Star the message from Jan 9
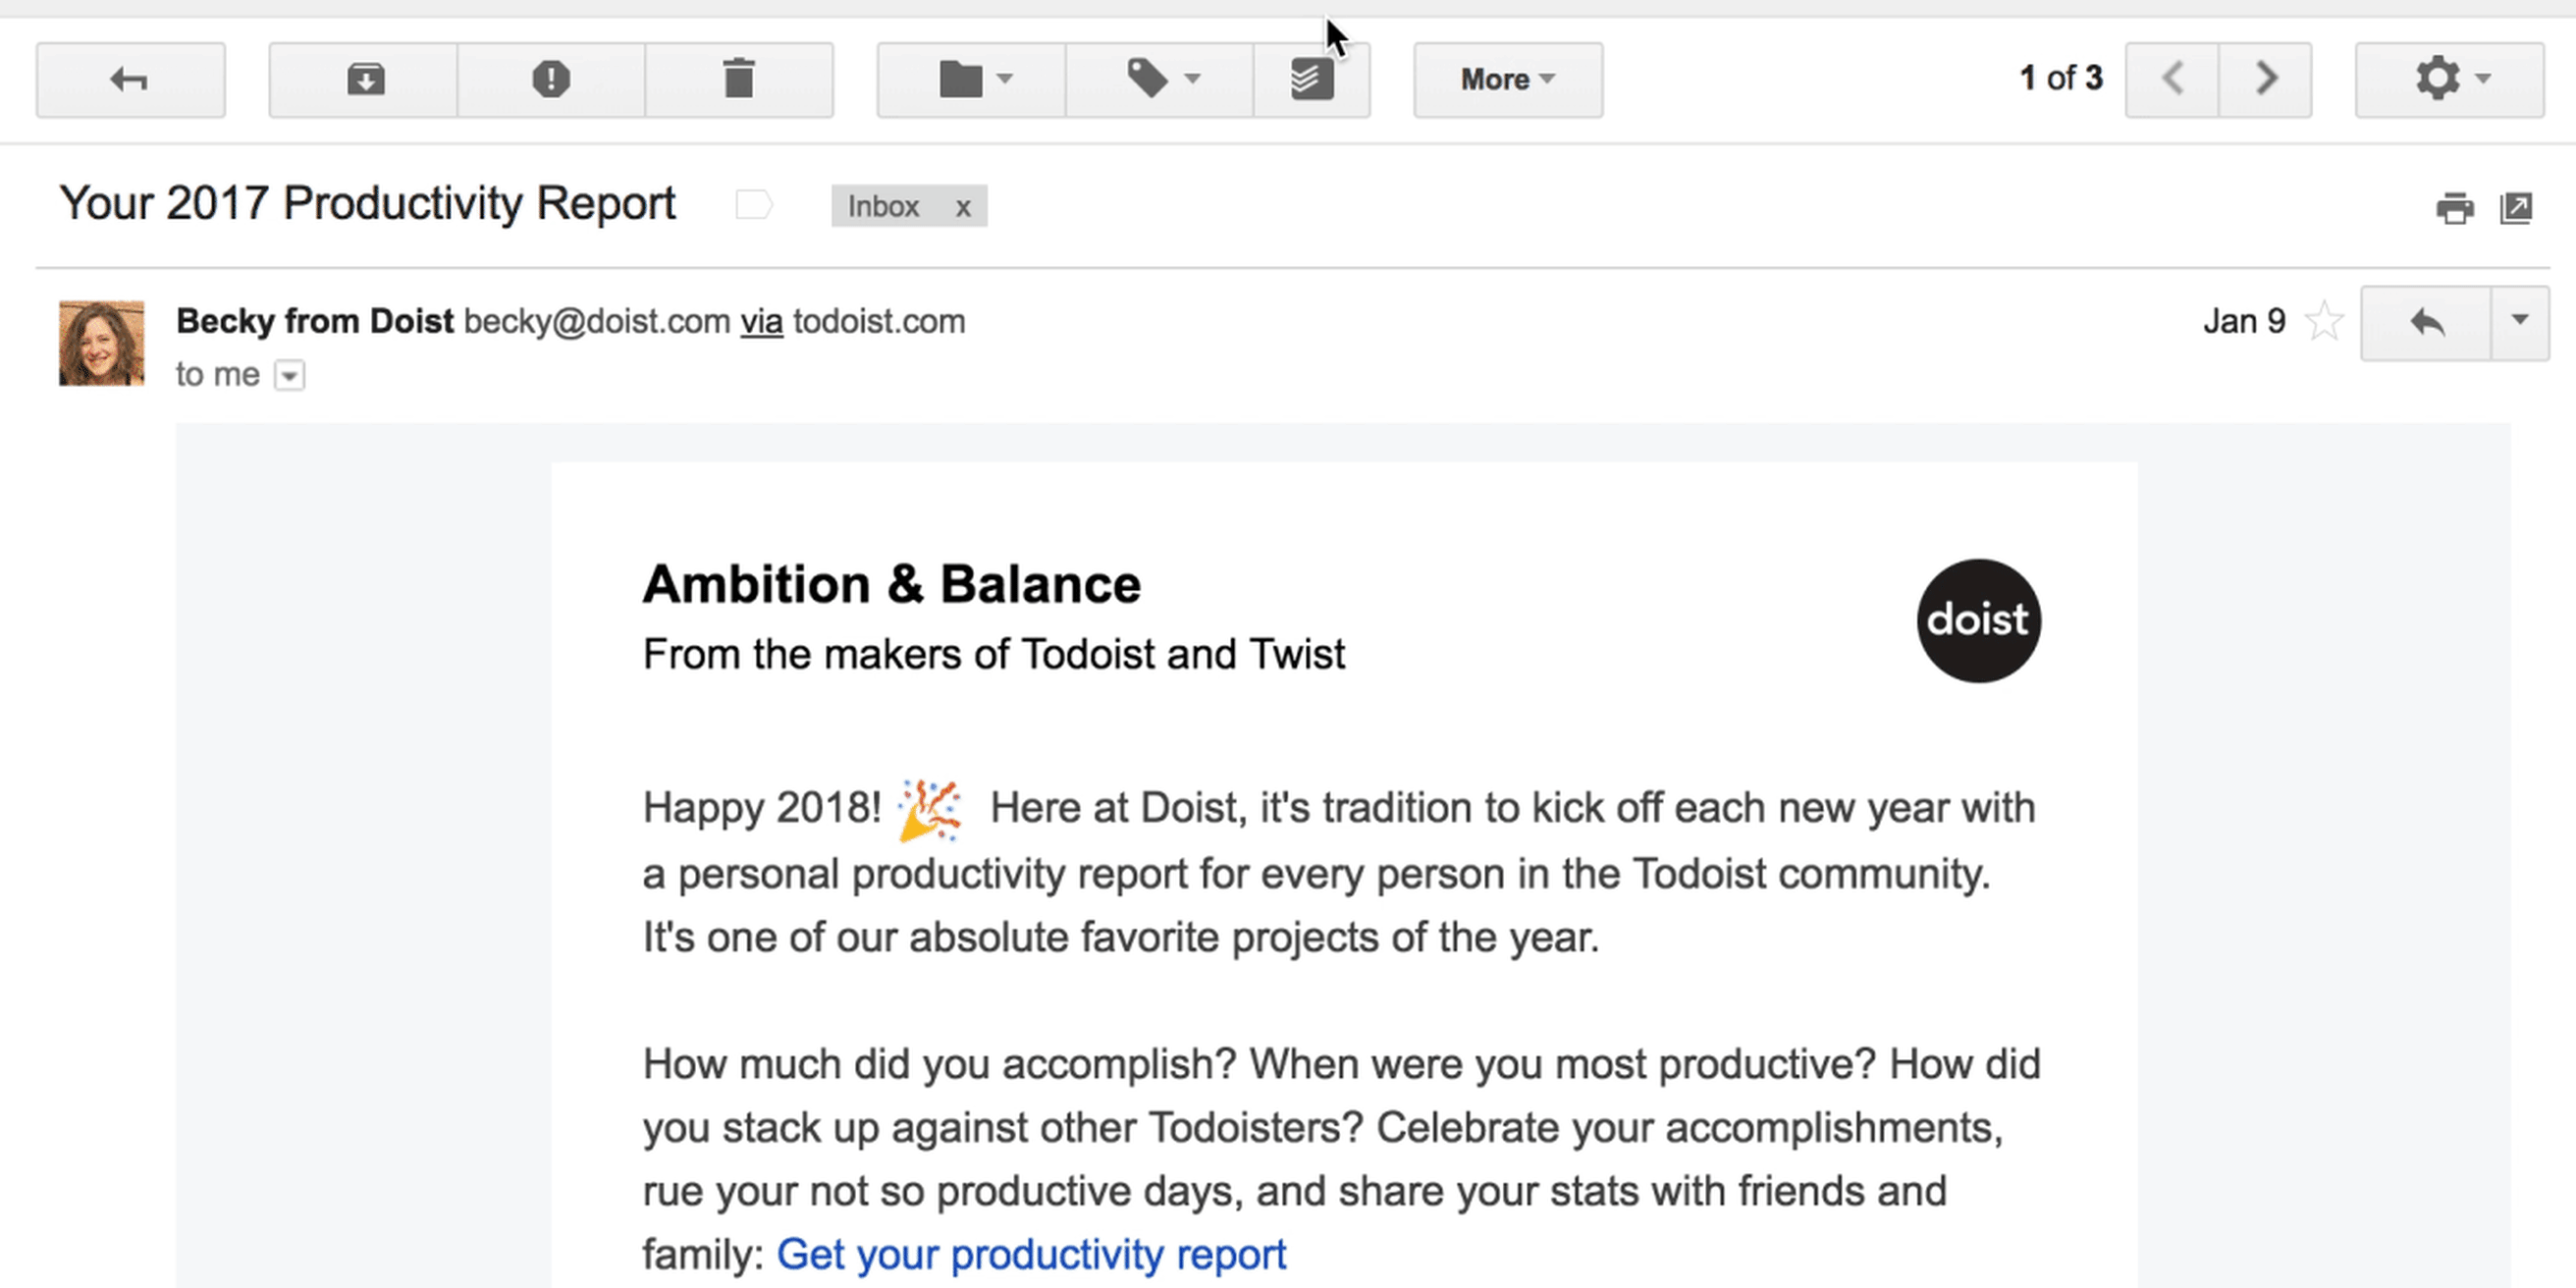This screenshot has width=2576, height=1288. click(2324, 322)
